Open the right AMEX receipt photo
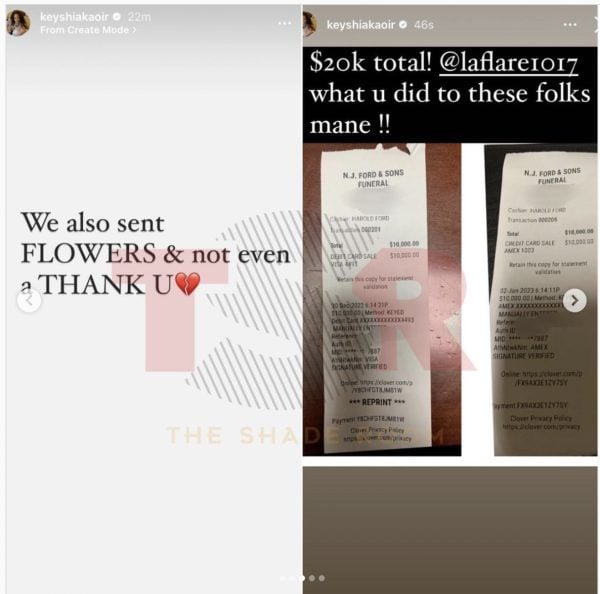 (541, 300)
